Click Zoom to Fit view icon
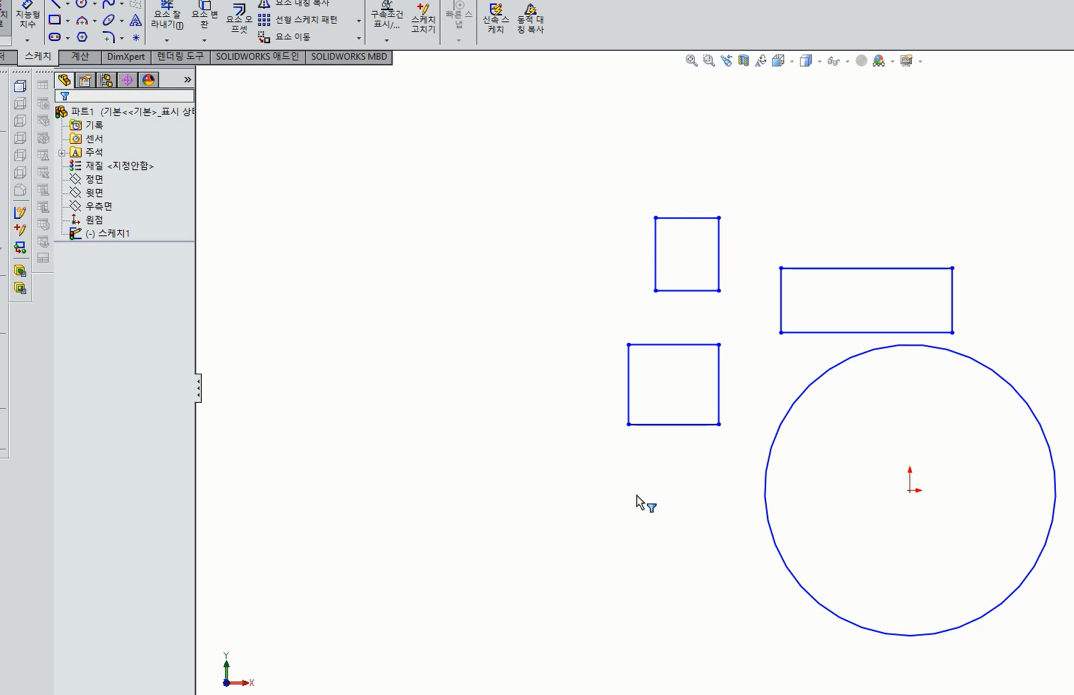Screen dimensions: 1074x695 pyautogui.click(x=692, y=61)
